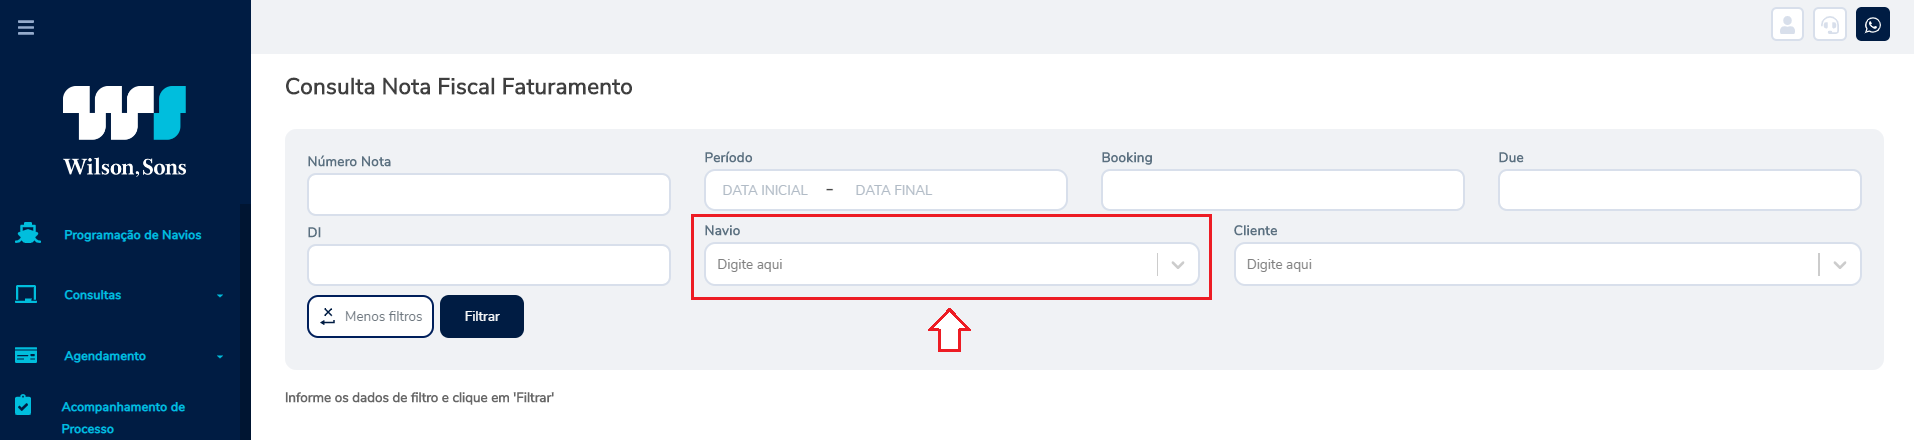Open the hamburger menu icon

[26, 28]
